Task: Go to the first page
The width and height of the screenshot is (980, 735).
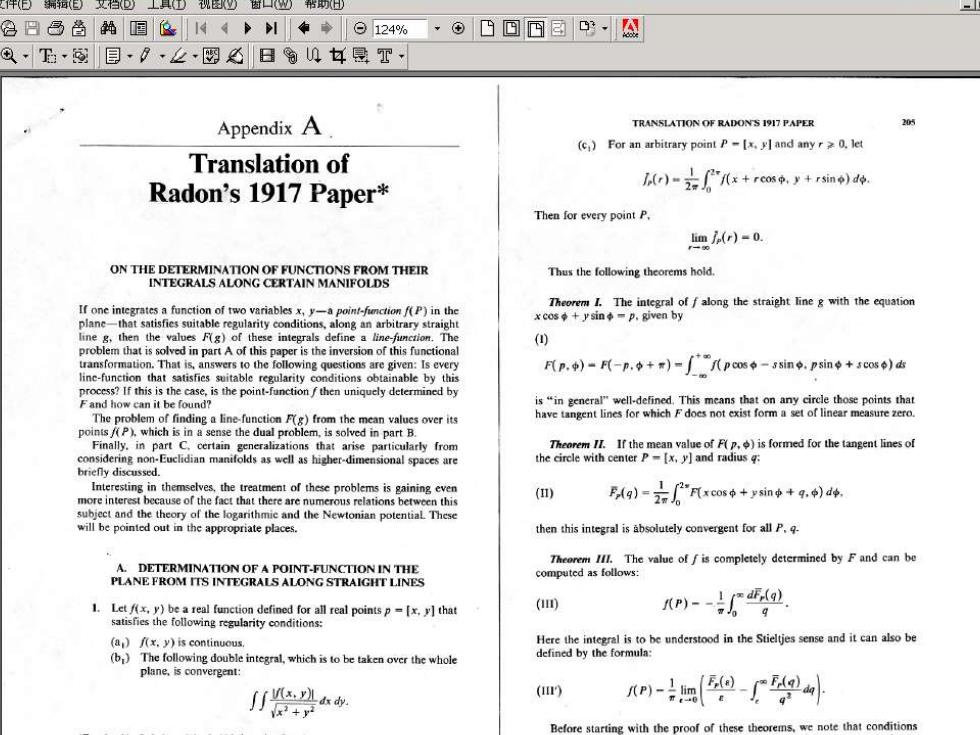Action: [201, 28]
